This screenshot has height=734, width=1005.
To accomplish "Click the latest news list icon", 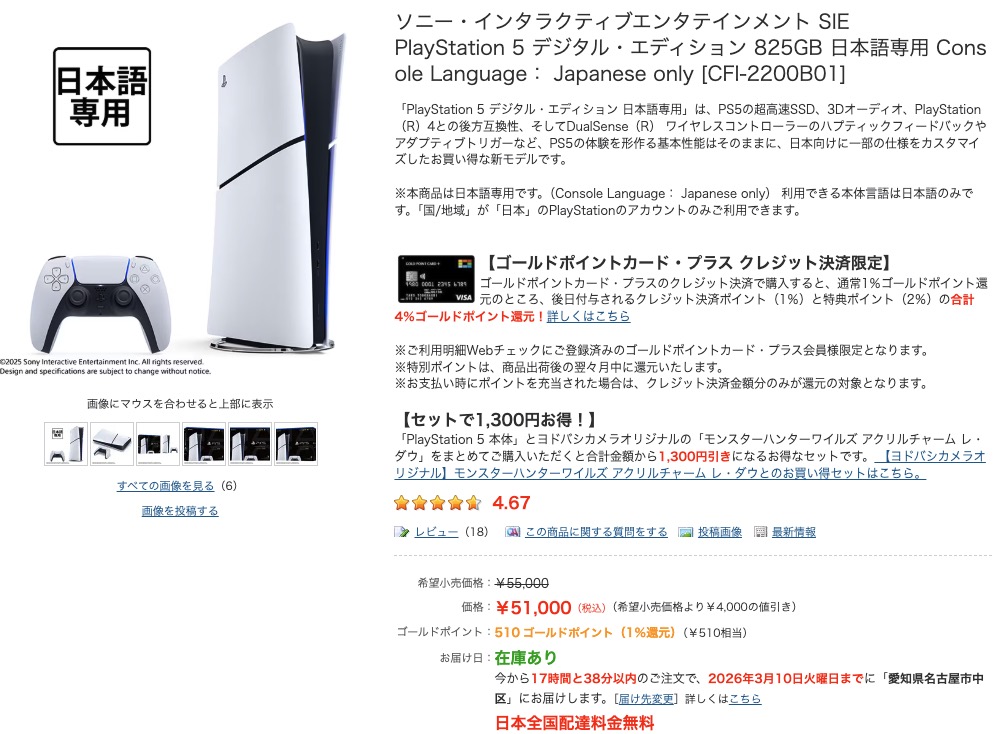I will 760,532.
